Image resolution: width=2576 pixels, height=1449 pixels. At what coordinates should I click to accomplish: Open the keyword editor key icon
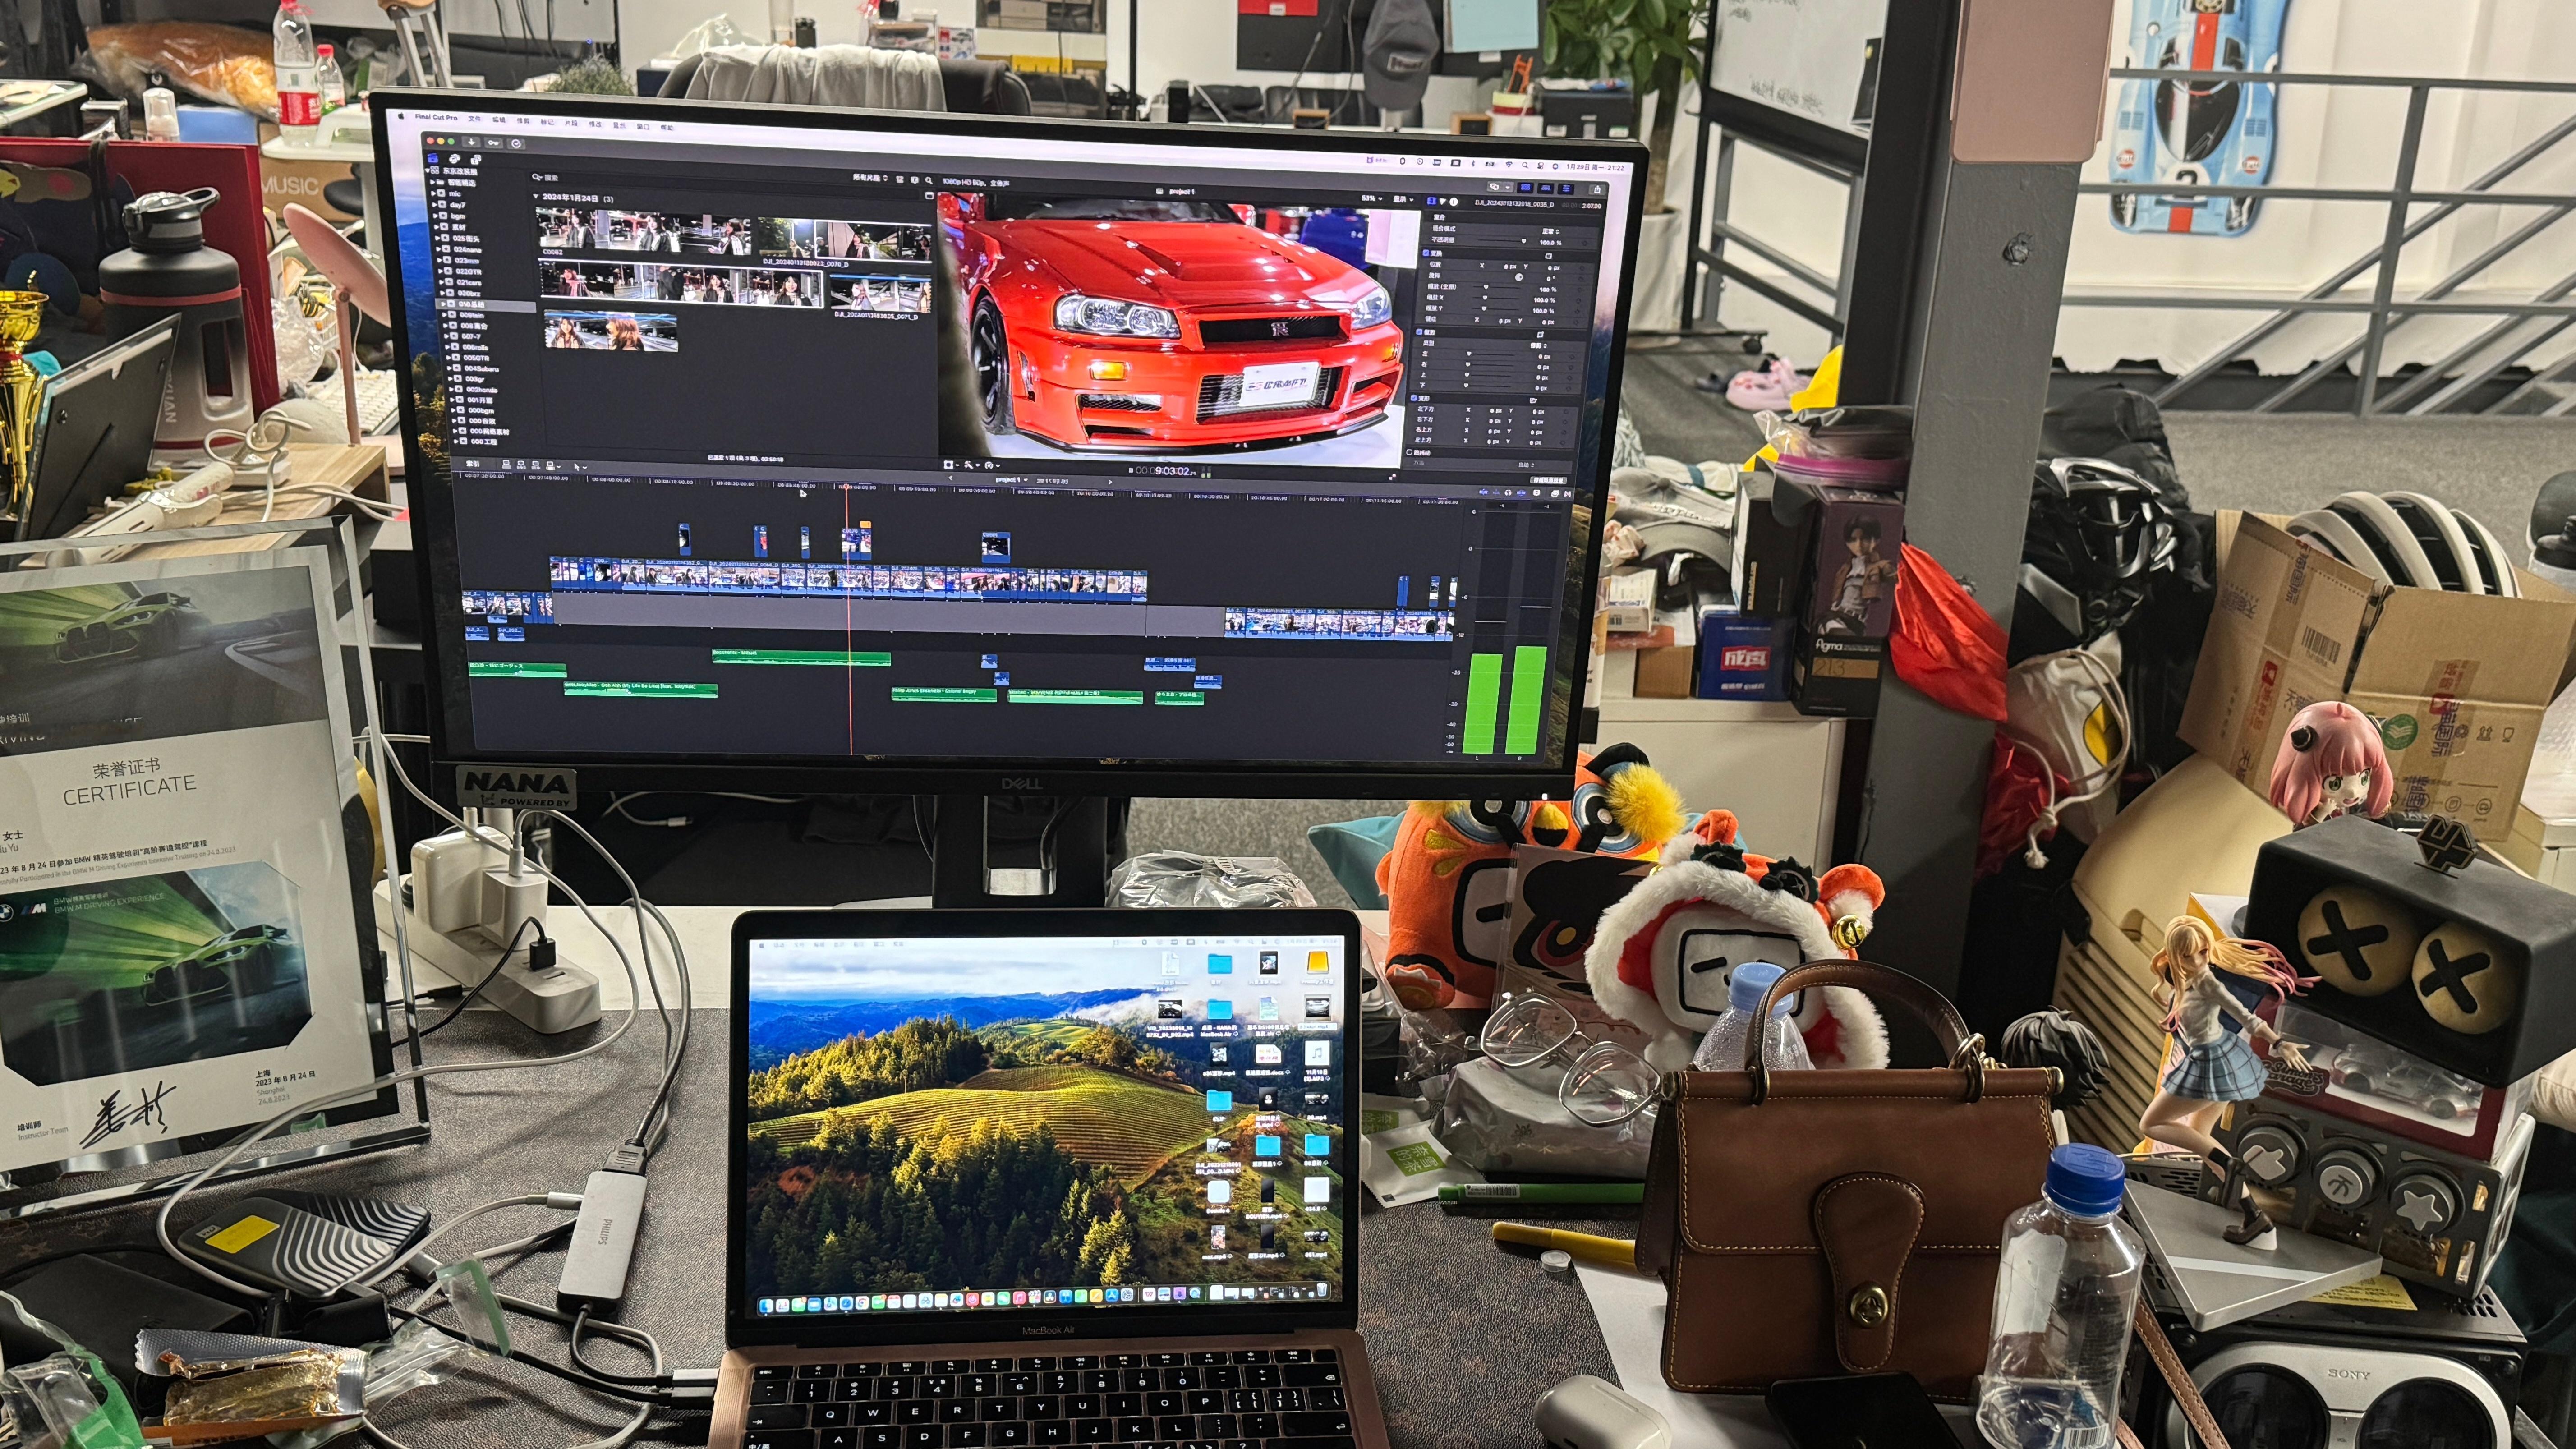point(494,143)
